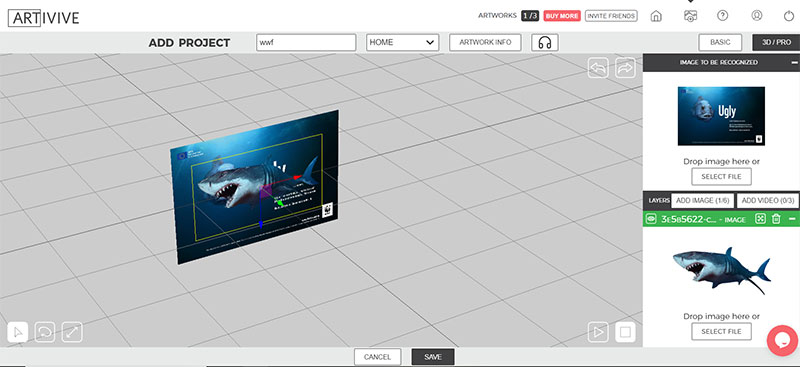
Task: Go to the home icon
Action: [656, 16]
